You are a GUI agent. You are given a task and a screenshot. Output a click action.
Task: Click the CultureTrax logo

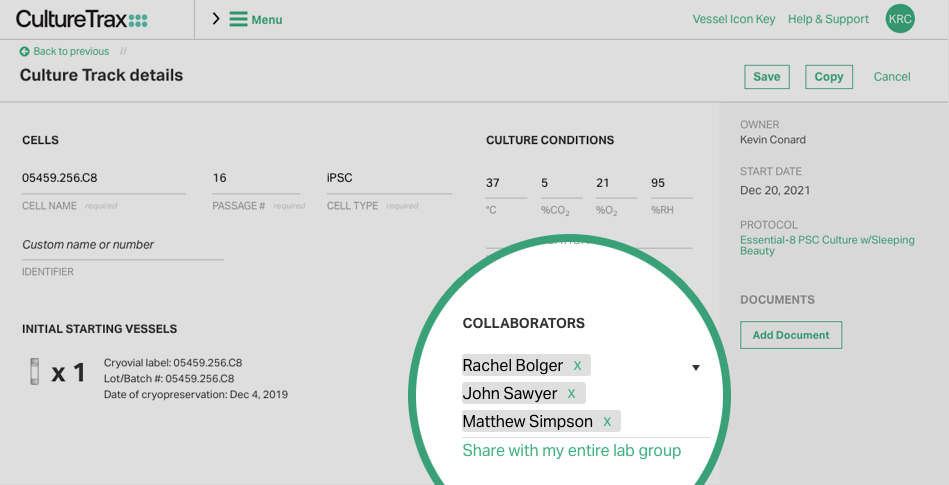(81, 19)
